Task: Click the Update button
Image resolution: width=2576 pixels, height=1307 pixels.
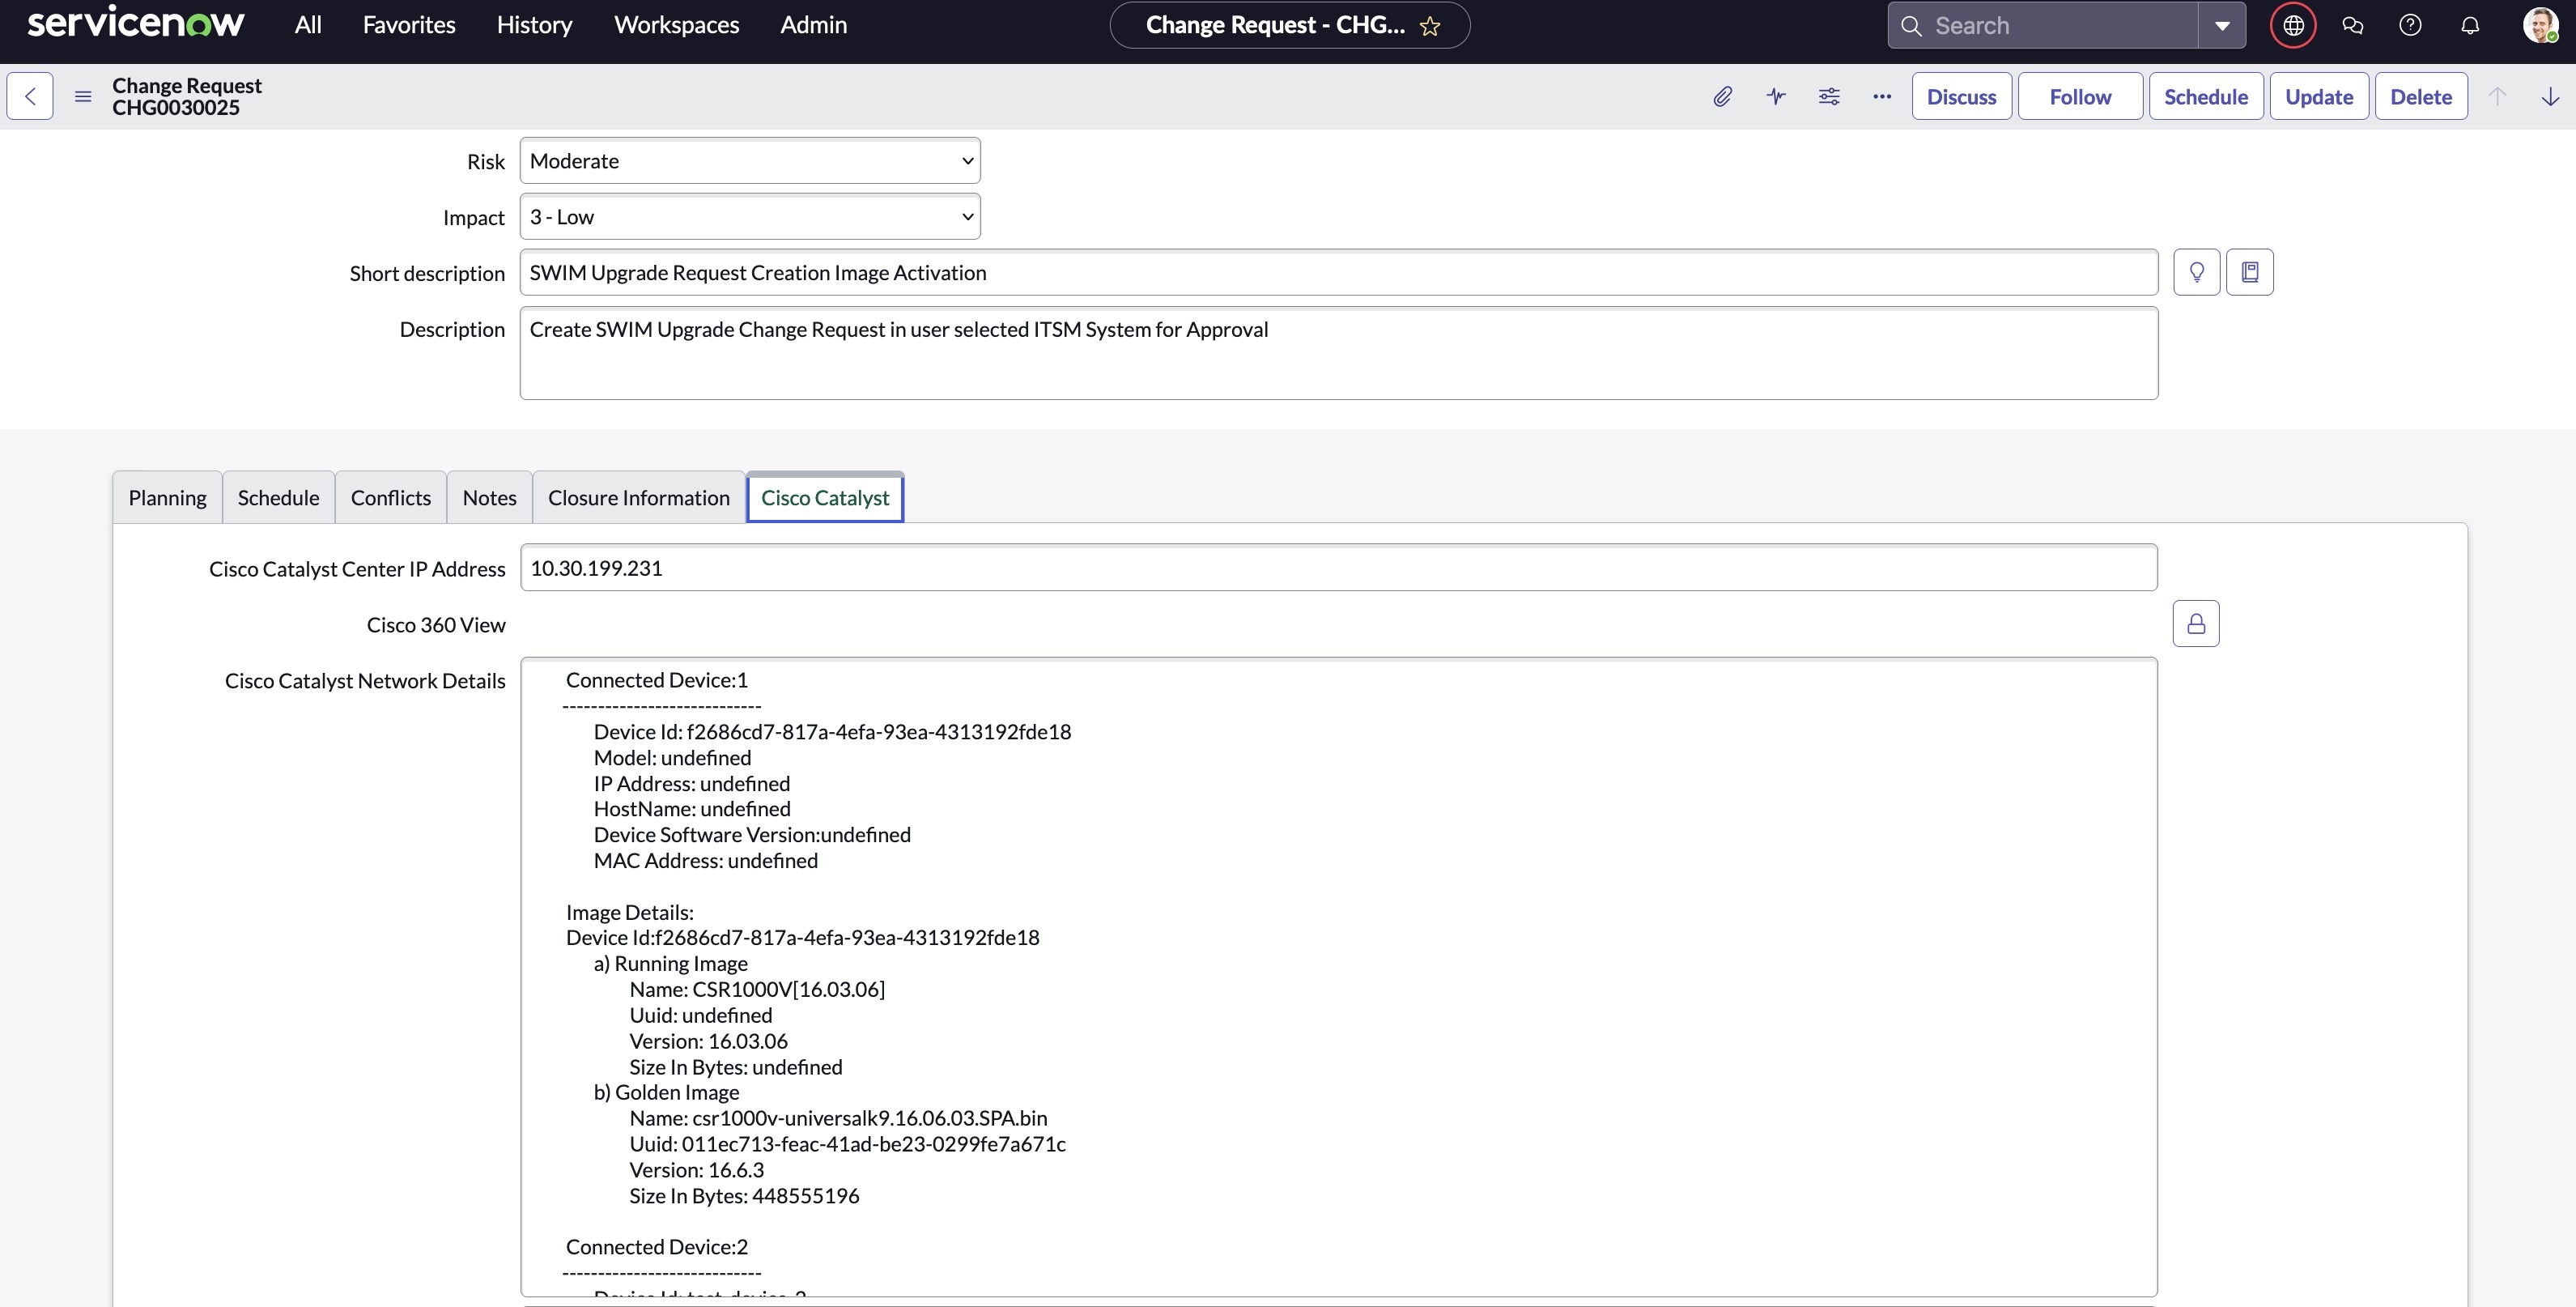Action: click(2319, 96)
